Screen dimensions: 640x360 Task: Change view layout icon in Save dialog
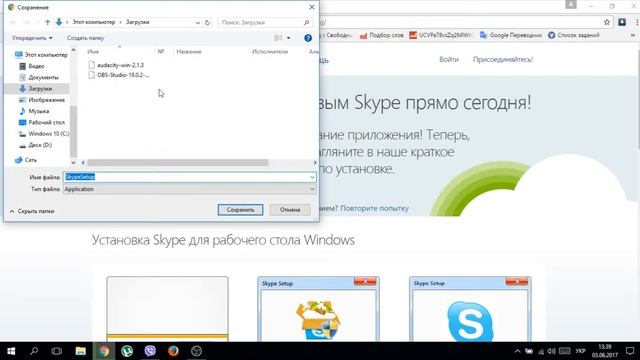click(x=278, y=38)
